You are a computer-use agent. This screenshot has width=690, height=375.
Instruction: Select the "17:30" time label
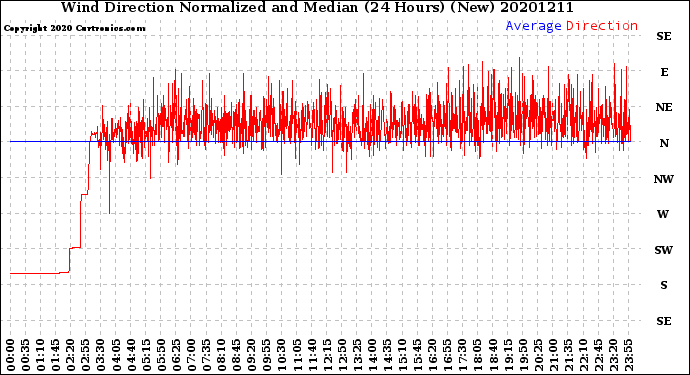[462, 355]
